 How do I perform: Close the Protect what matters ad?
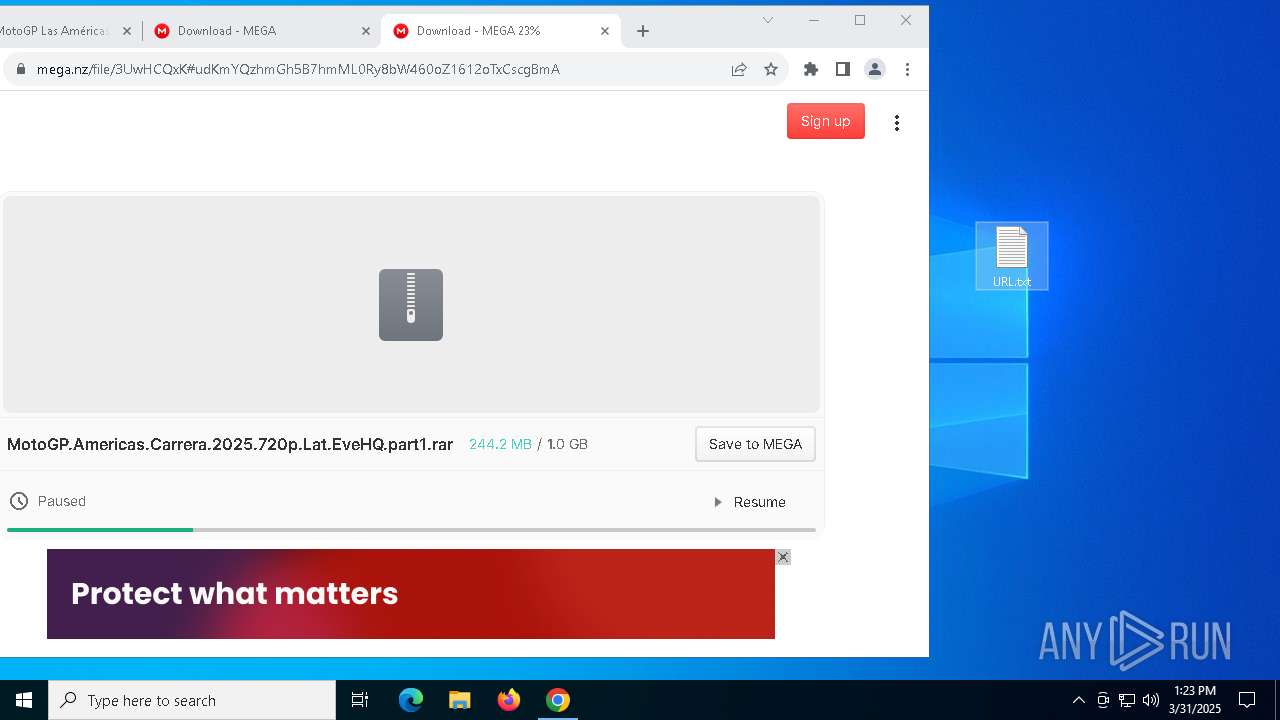coord(783,557)
